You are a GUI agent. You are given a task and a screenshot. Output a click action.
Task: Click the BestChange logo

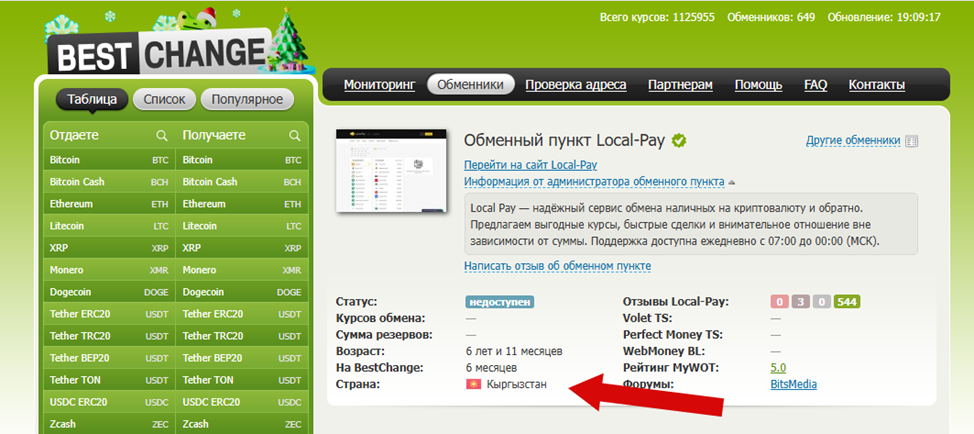point(158,53)
